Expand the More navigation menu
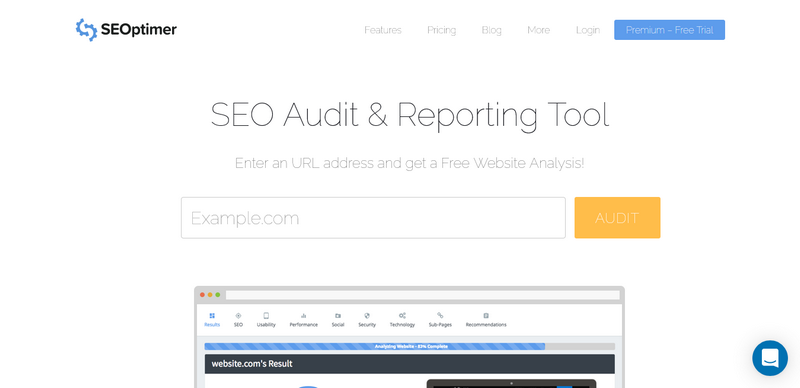The width and height of the screenshot is (800, 388). tap(538, 30)
